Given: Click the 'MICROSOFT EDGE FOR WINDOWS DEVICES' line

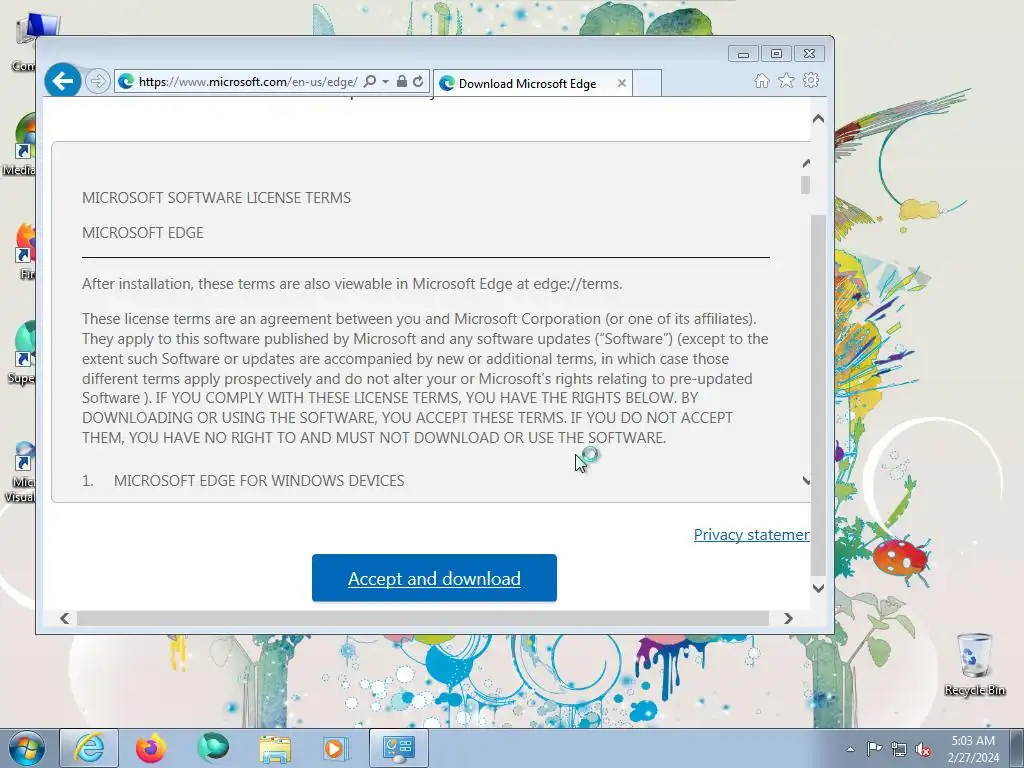Looking at the screenshot, I should pyautogui.click(x=259, y=481).
